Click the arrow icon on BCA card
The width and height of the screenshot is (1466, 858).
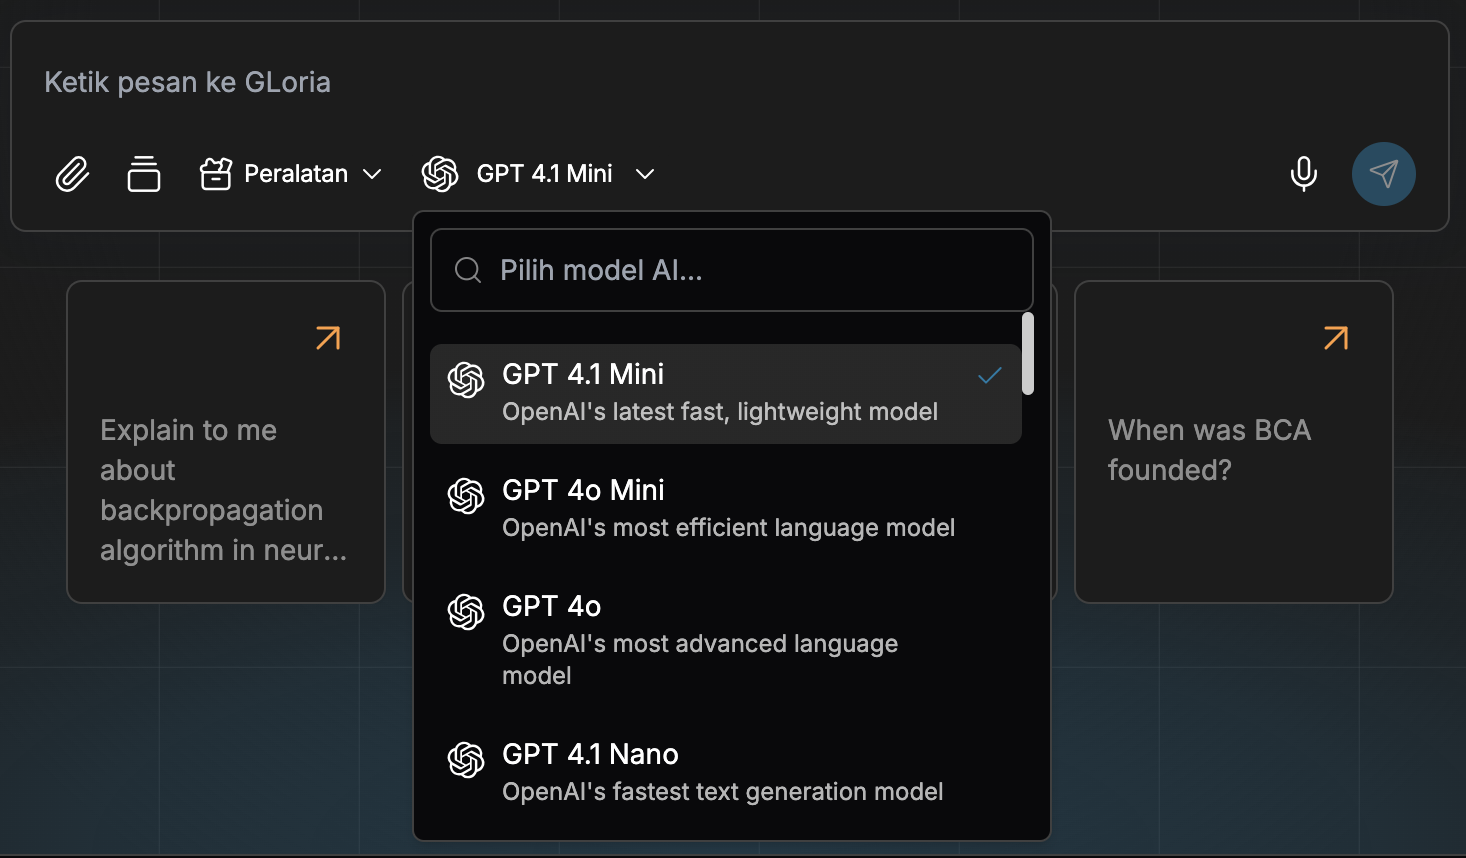(x=1336, y=338)
